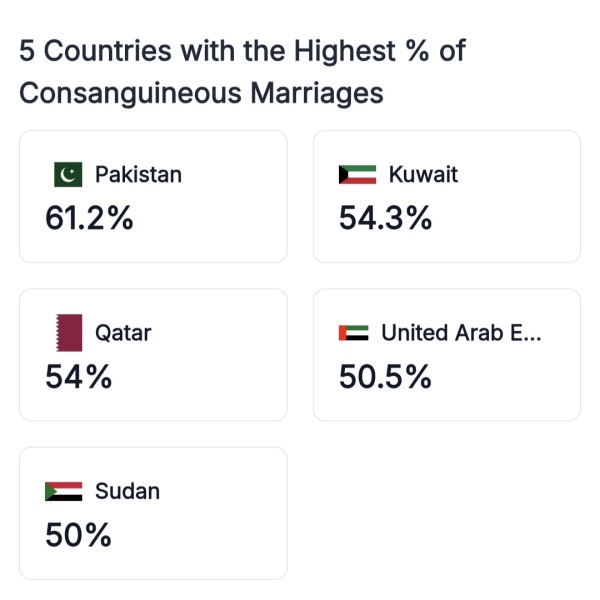Click the Pakistan flag icon

click(68, 175)
